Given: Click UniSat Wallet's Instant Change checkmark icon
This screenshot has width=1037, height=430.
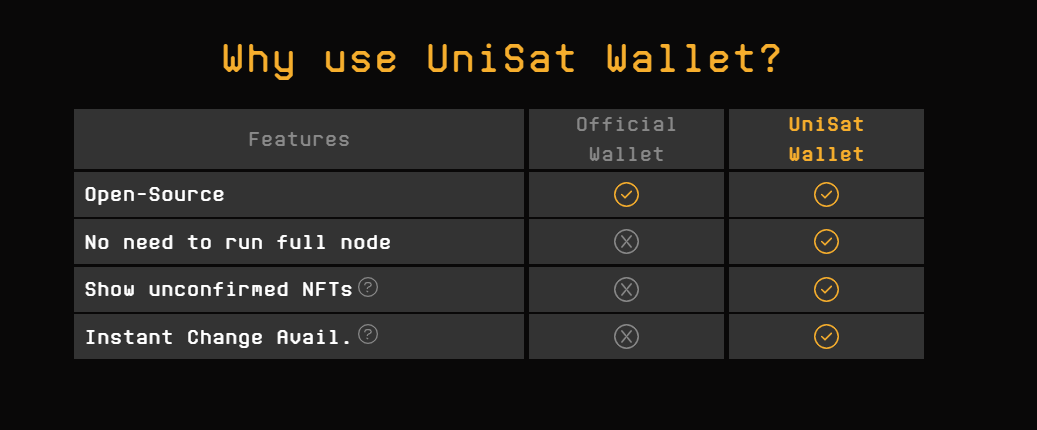Looking at the screenshot, I should point(826,337).
